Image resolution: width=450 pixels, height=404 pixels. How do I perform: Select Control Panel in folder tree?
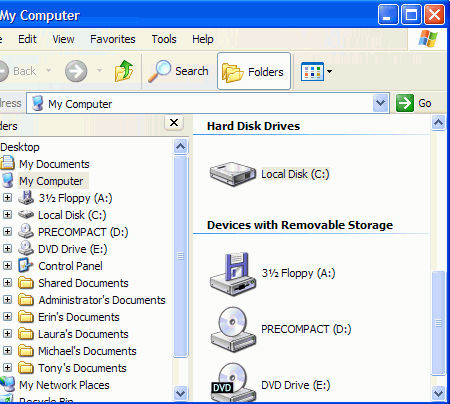click(x=70, y=266)
